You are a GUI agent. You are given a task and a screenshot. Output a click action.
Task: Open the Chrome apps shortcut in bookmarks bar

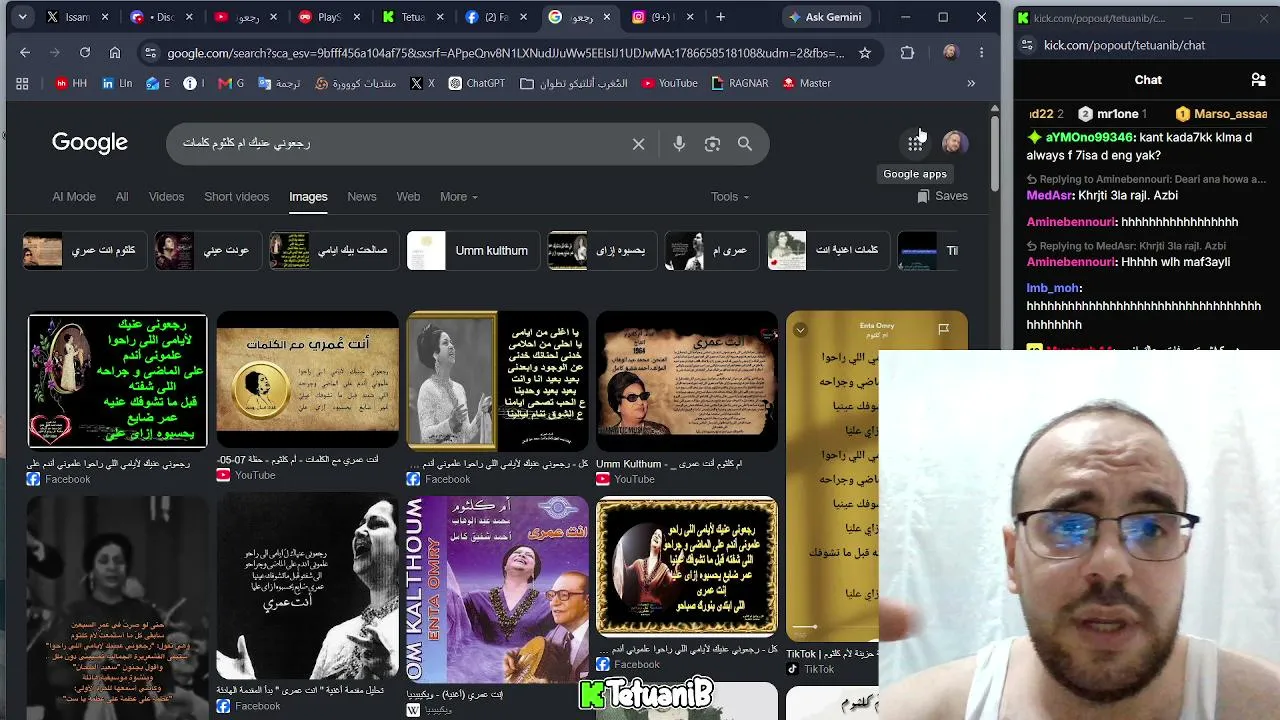pyautogui.click(x=22, y=84)
